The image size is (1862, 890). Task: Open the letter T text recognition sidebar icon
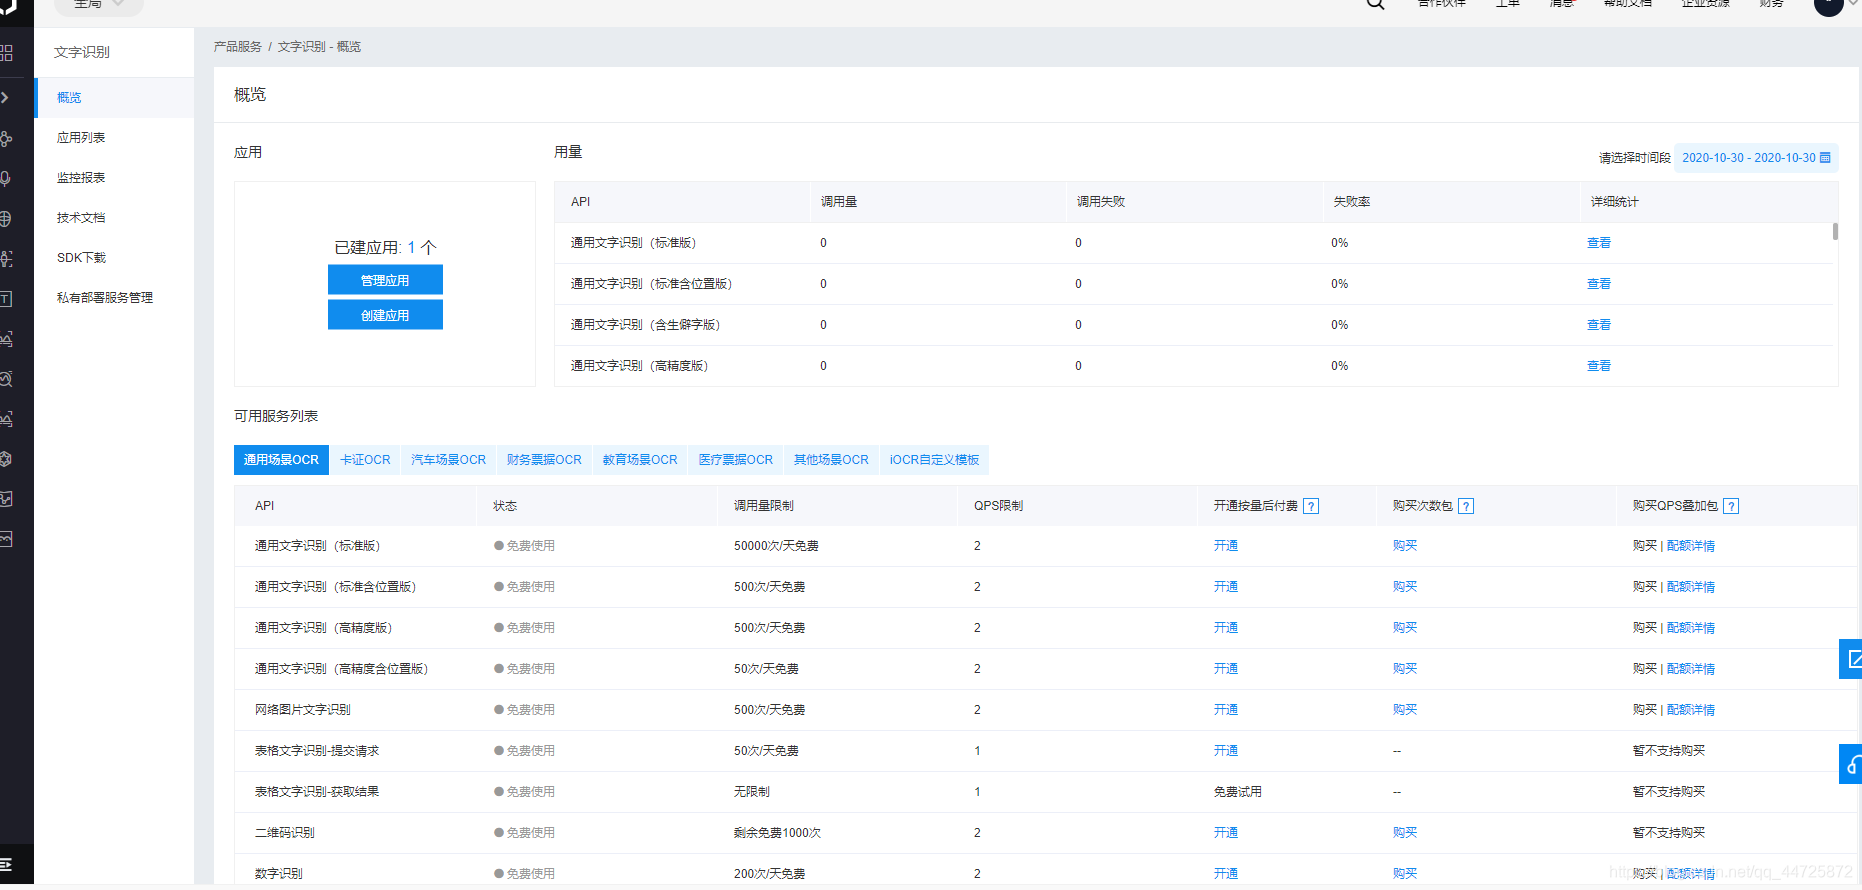(5, 298)
